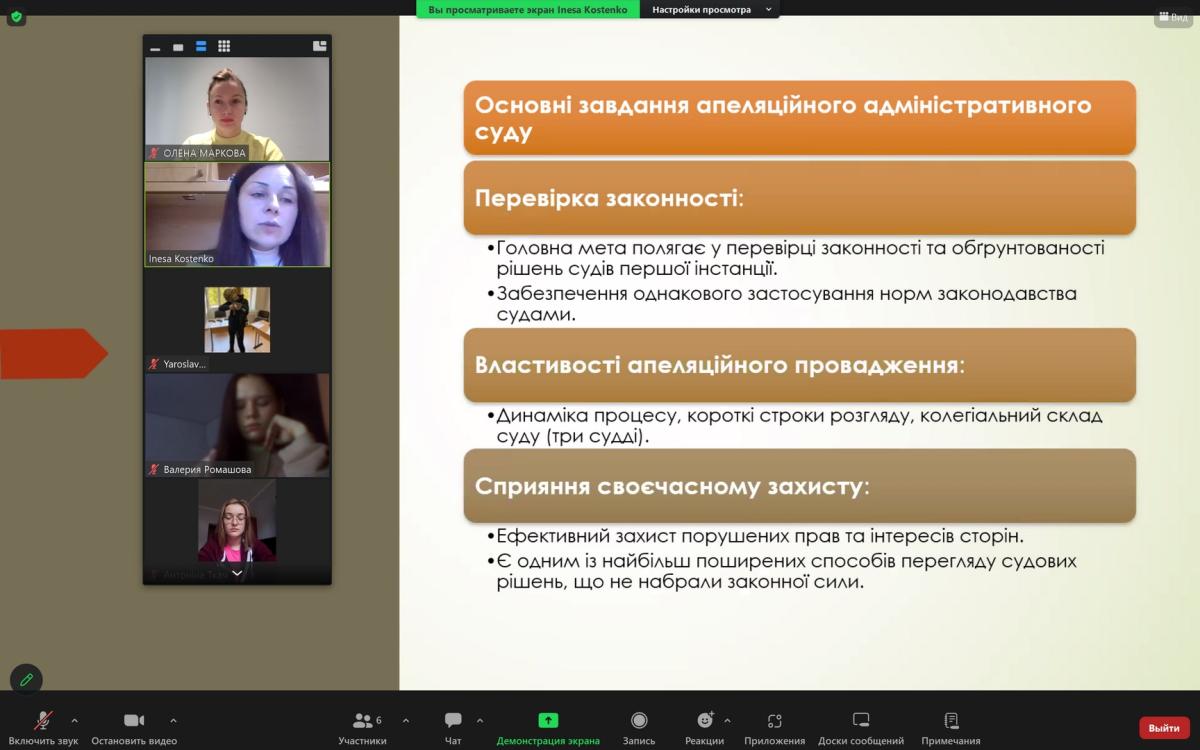1200x750 pixels.
Task: Expand the chevron beside Участники
Action: 405,720
